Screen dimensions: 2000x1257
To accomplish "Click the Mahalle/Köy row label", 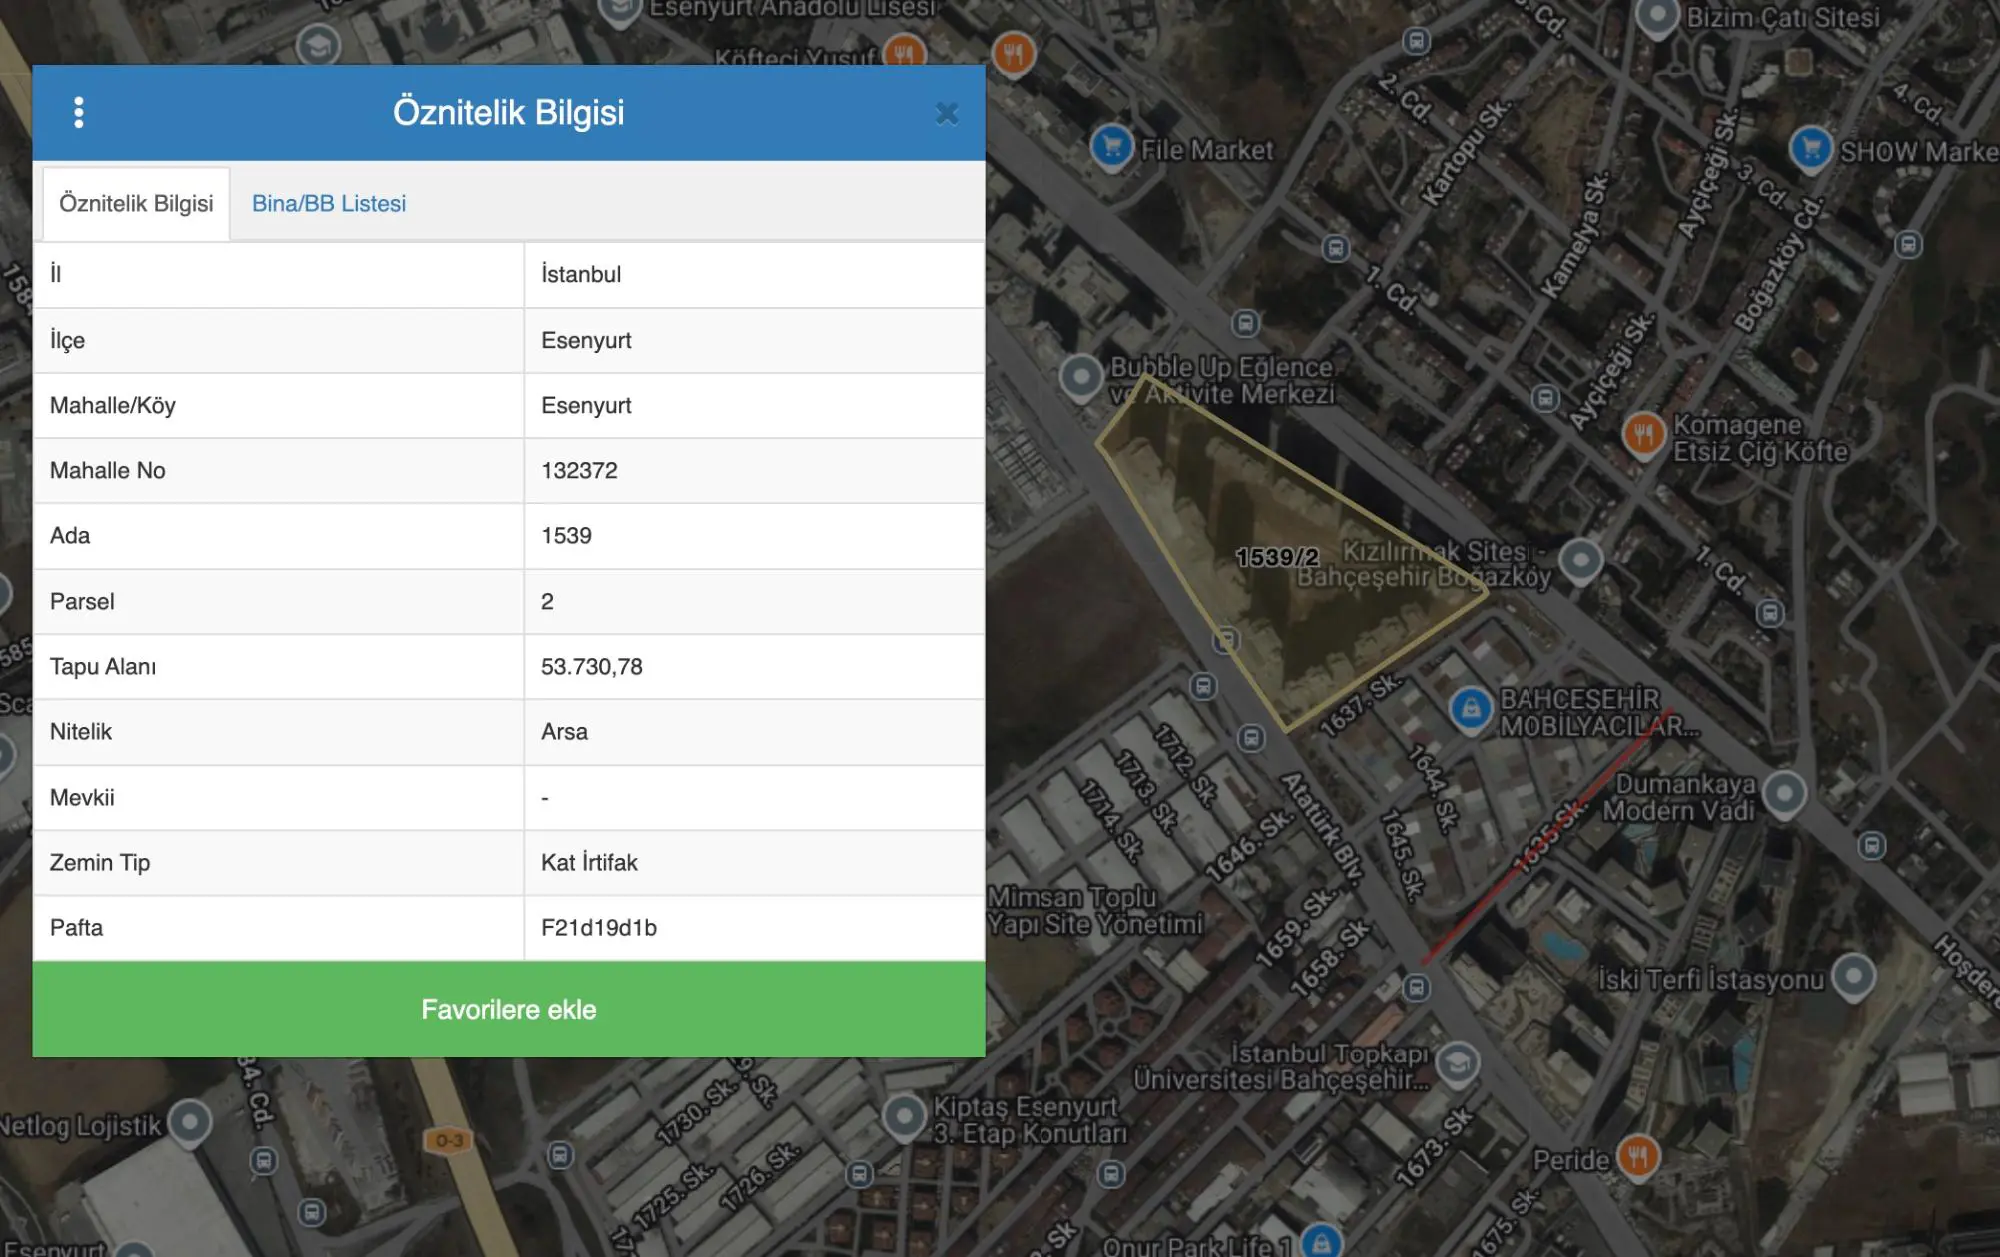I will pyautogui.click(x=113, y=406).
